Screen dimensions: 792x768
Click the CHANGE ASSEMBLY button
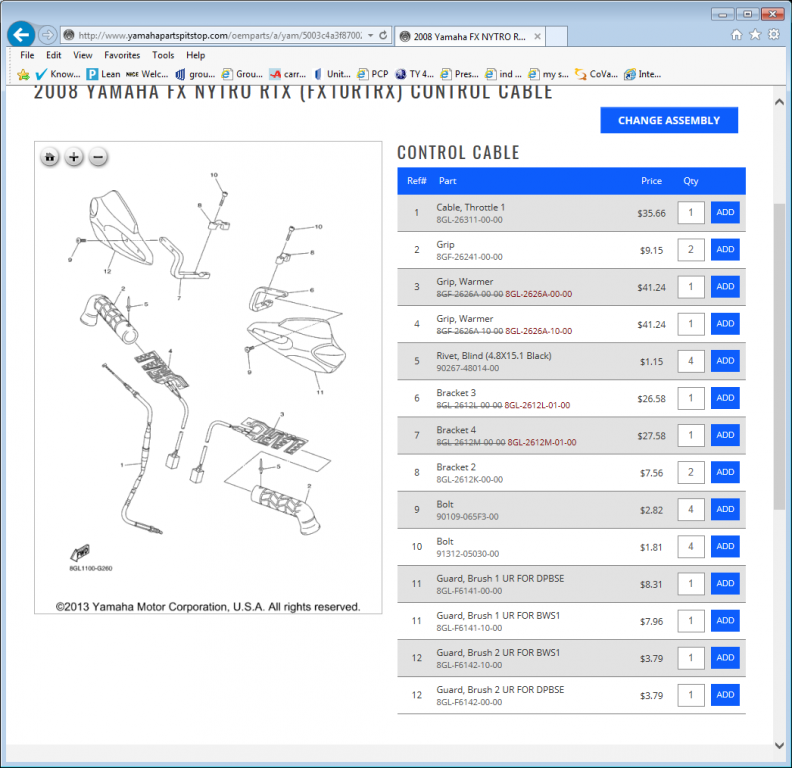click(x=669, y=120)
